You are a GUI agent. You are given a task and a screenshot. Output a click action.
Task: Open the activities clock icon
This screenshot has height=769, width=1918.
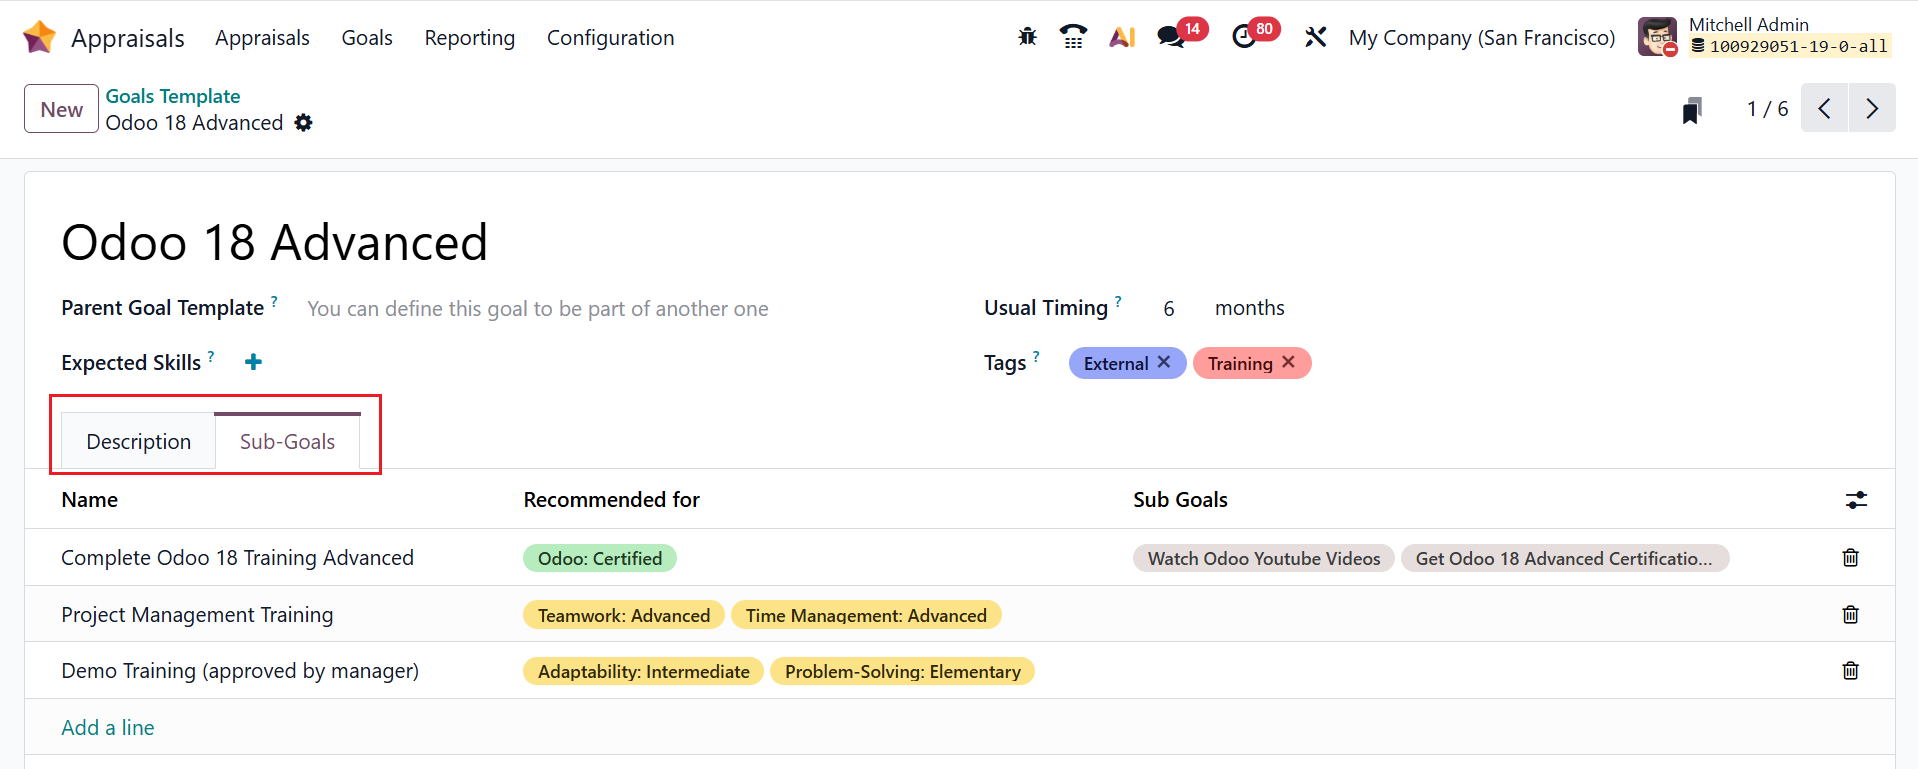pyautogui.click(x=1244, y=37)
